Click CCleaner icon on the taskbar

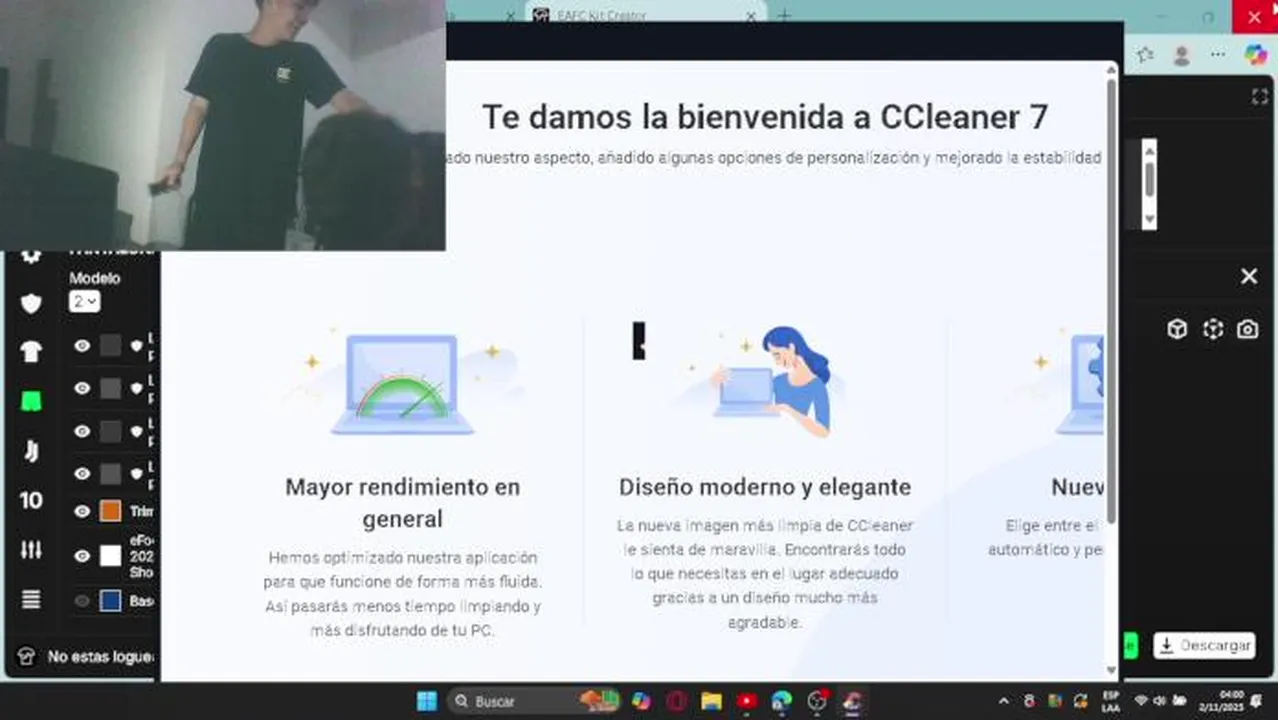pyautogui.click(x=852, y=701)
